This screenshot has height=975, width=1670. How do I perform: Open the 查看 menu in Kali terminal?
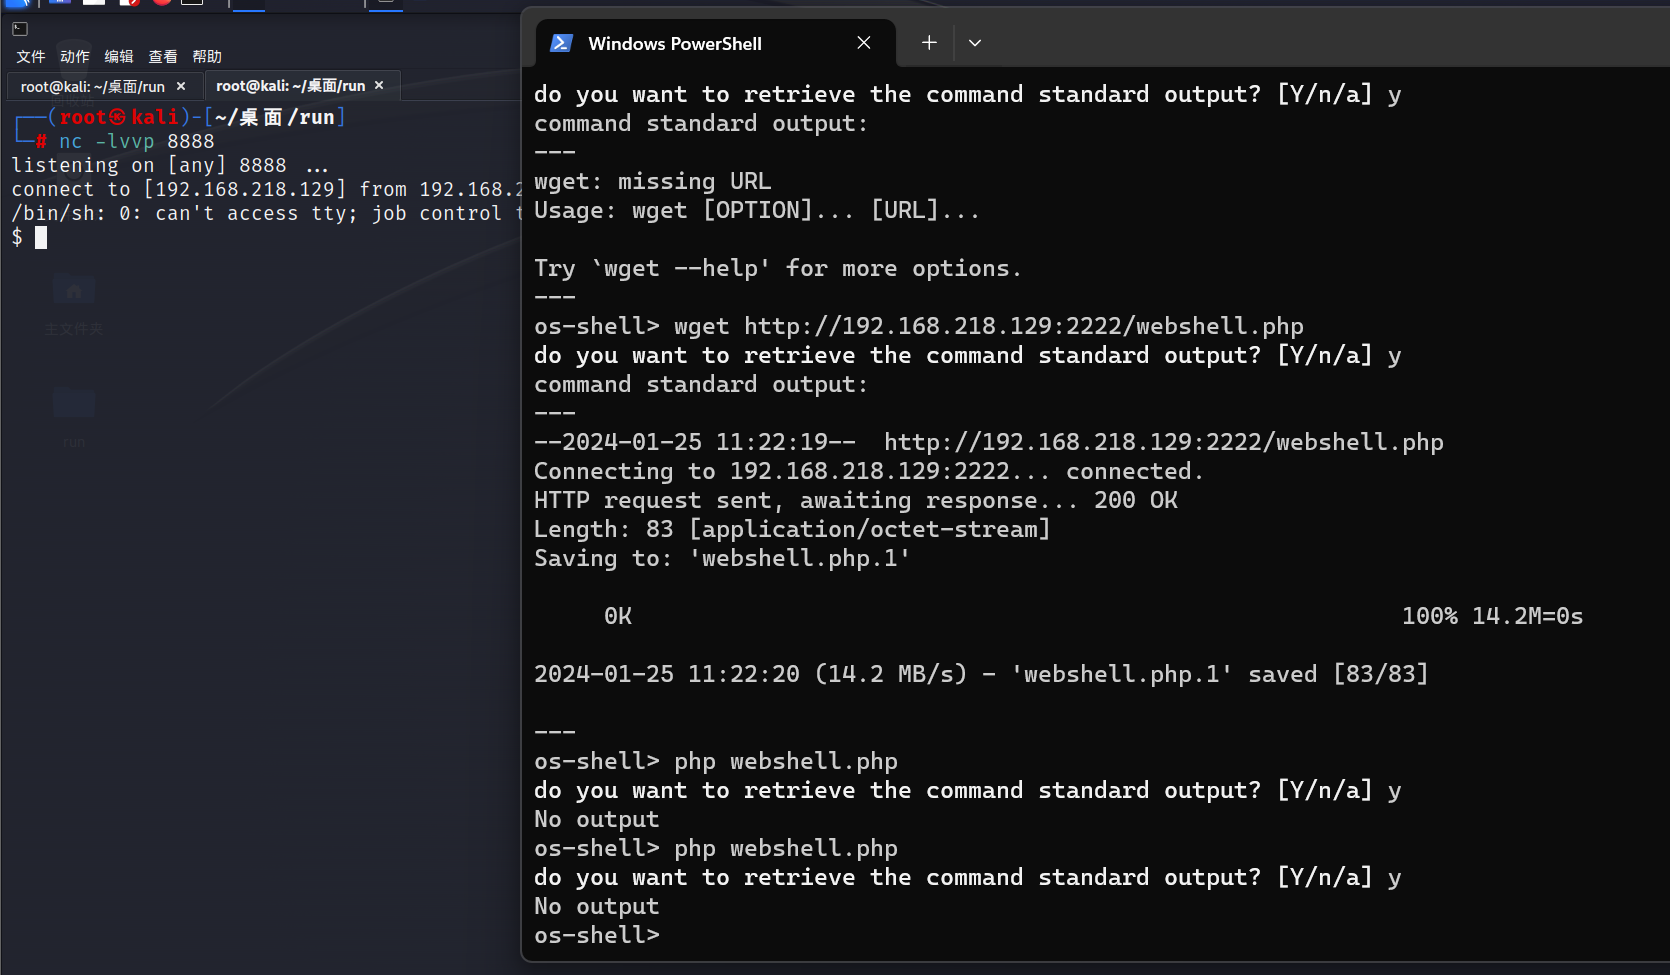[163, 57]
